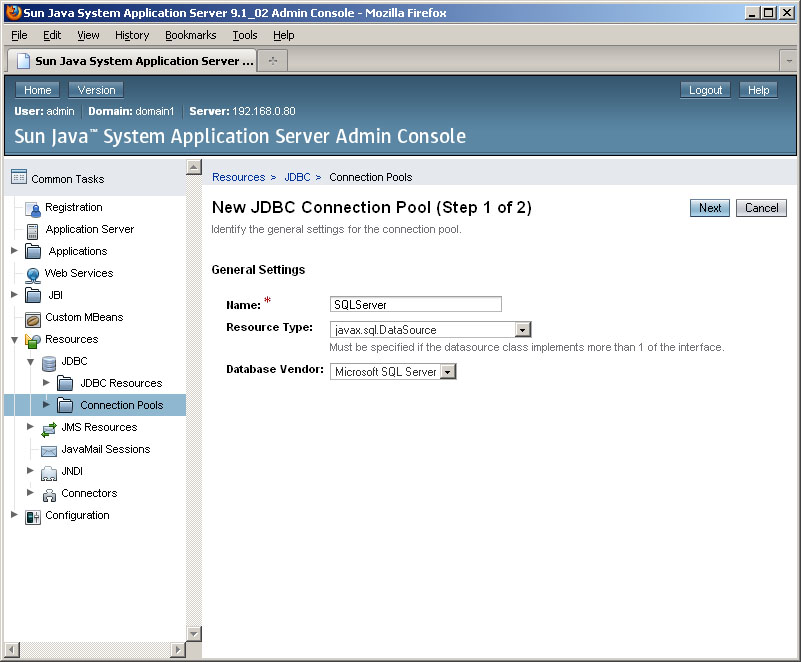Click the Common Tasks icon

(x=19, y=177)
